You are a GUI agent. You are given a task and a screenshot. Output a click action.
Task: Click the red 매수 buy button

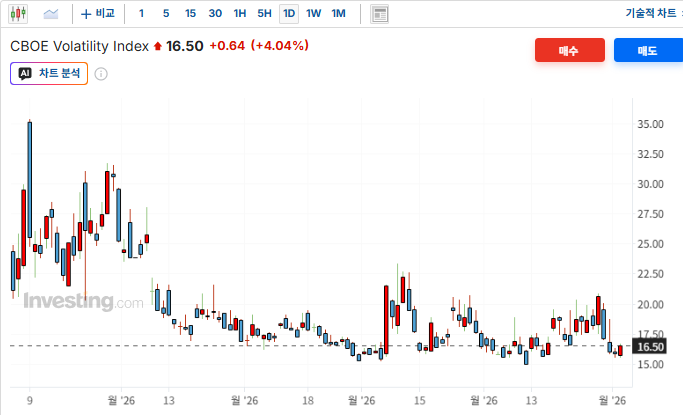(570, 50)
